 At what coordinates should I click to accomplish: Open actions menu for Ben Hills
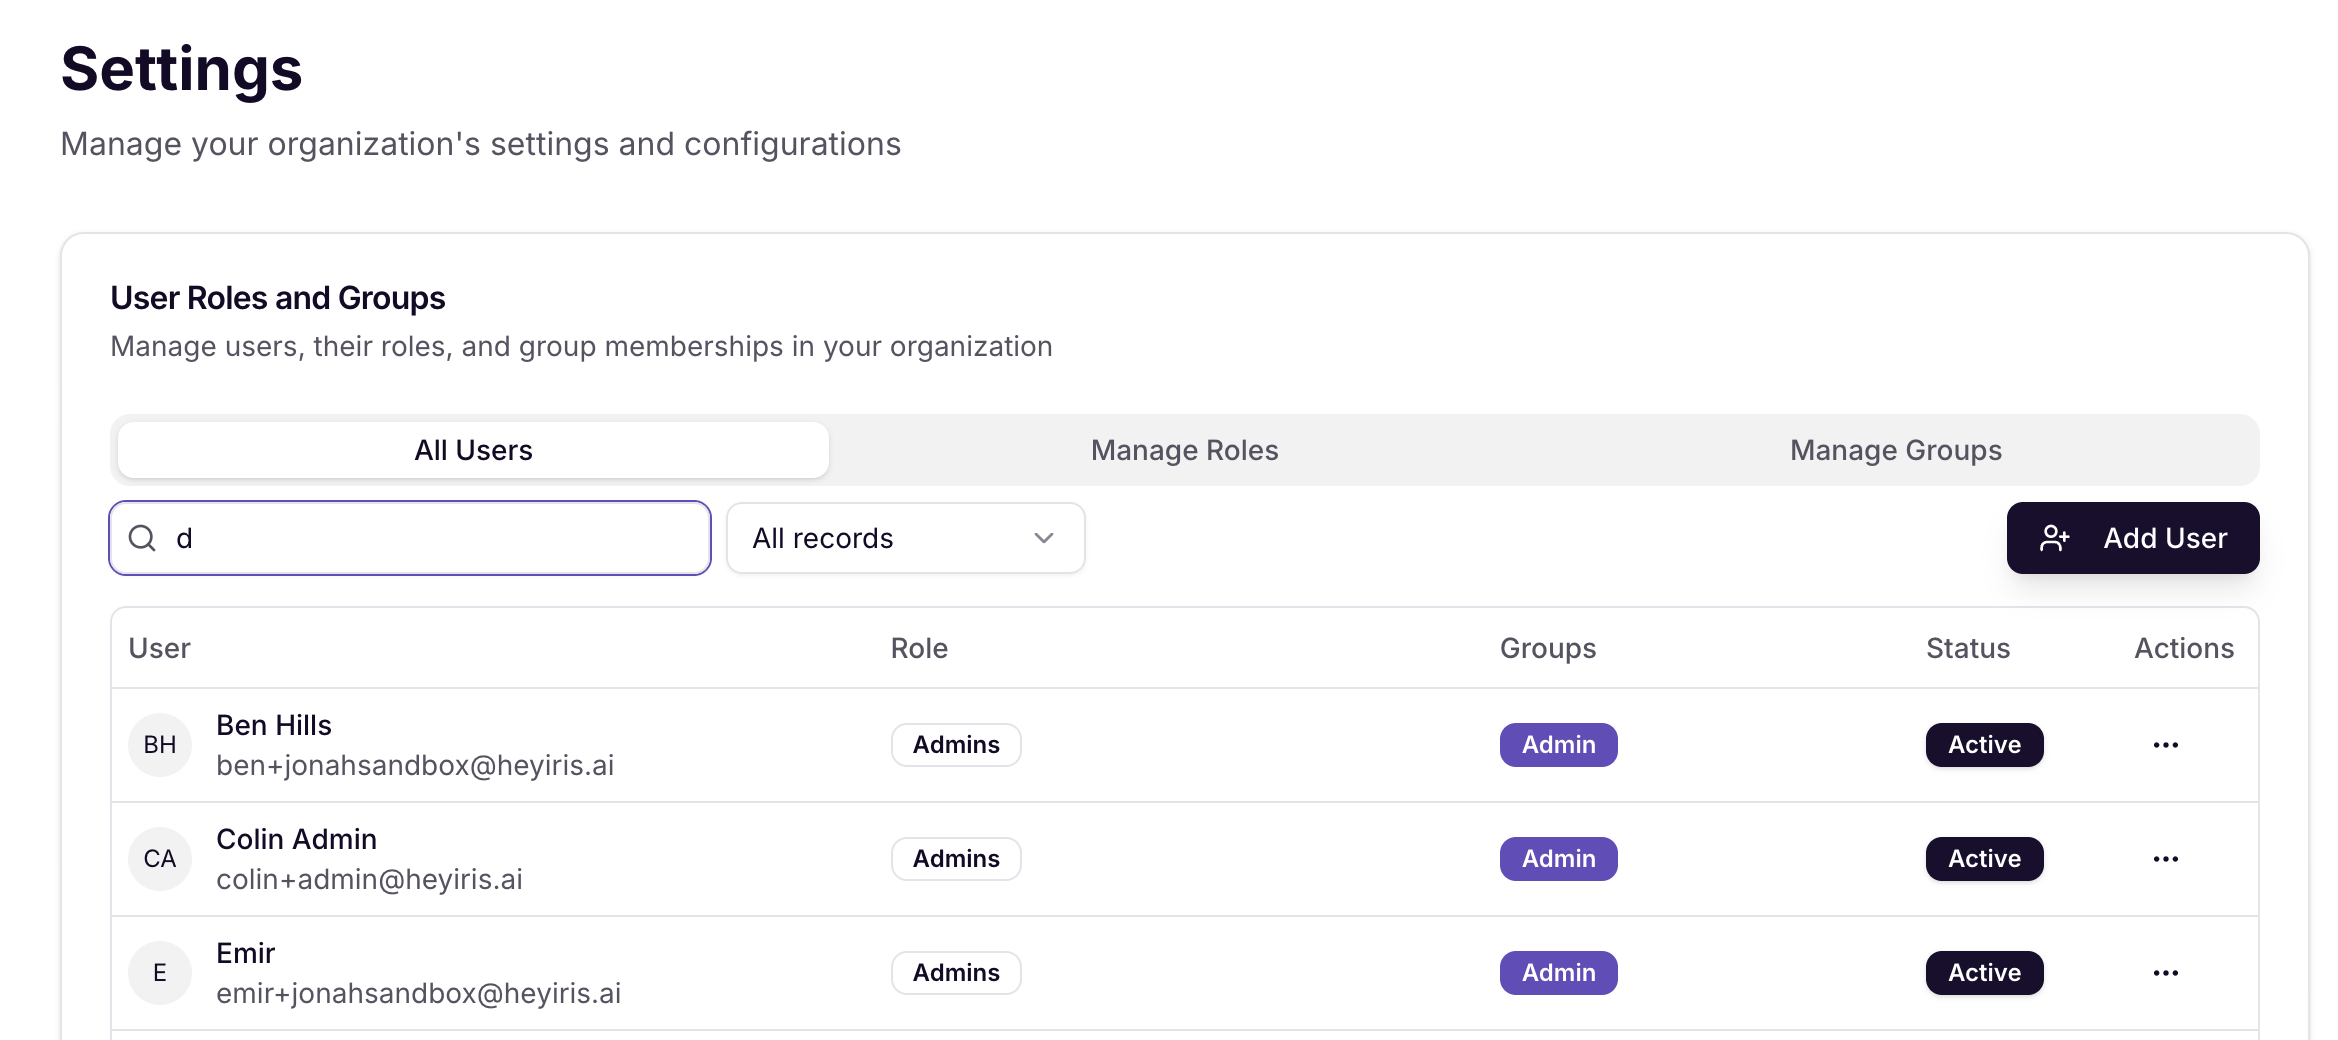pyautogui.click(x=2165, y=745)
